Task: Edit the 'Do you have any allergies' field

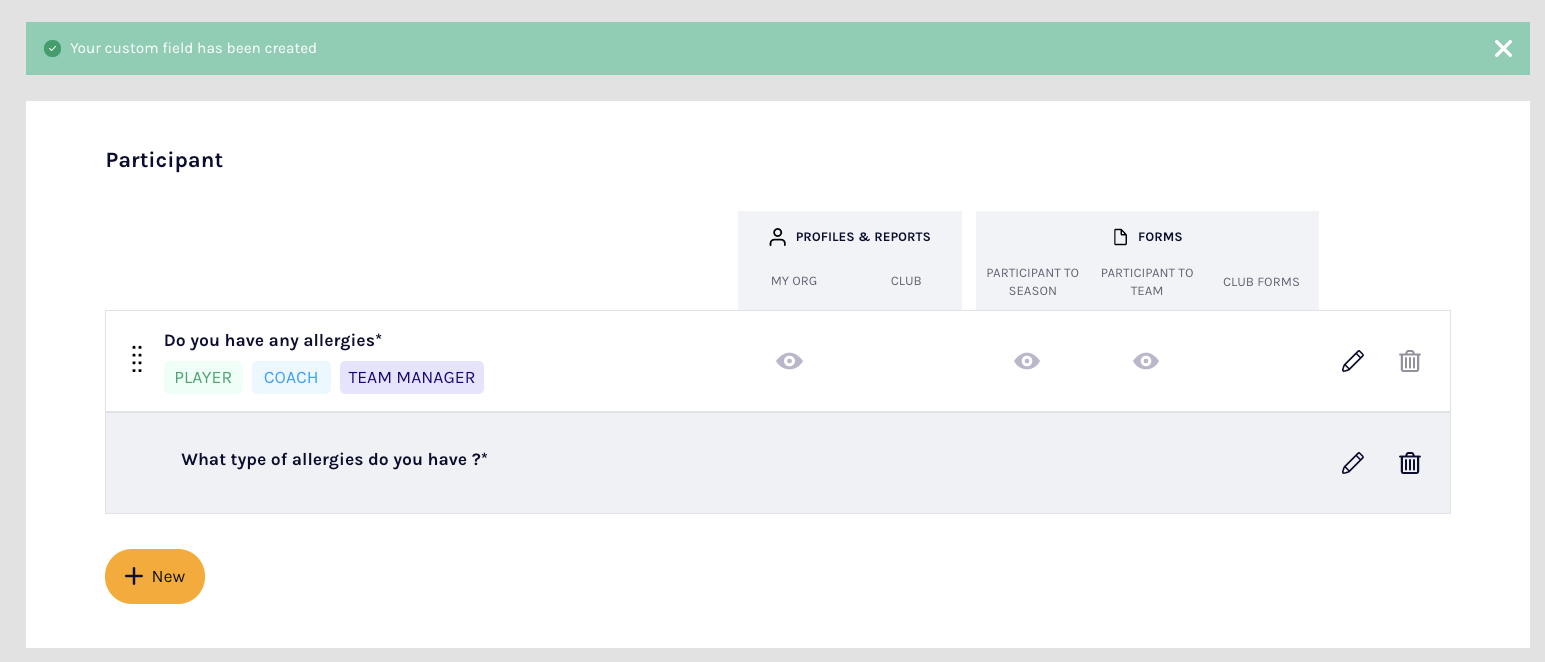Action: [1352, 361]
